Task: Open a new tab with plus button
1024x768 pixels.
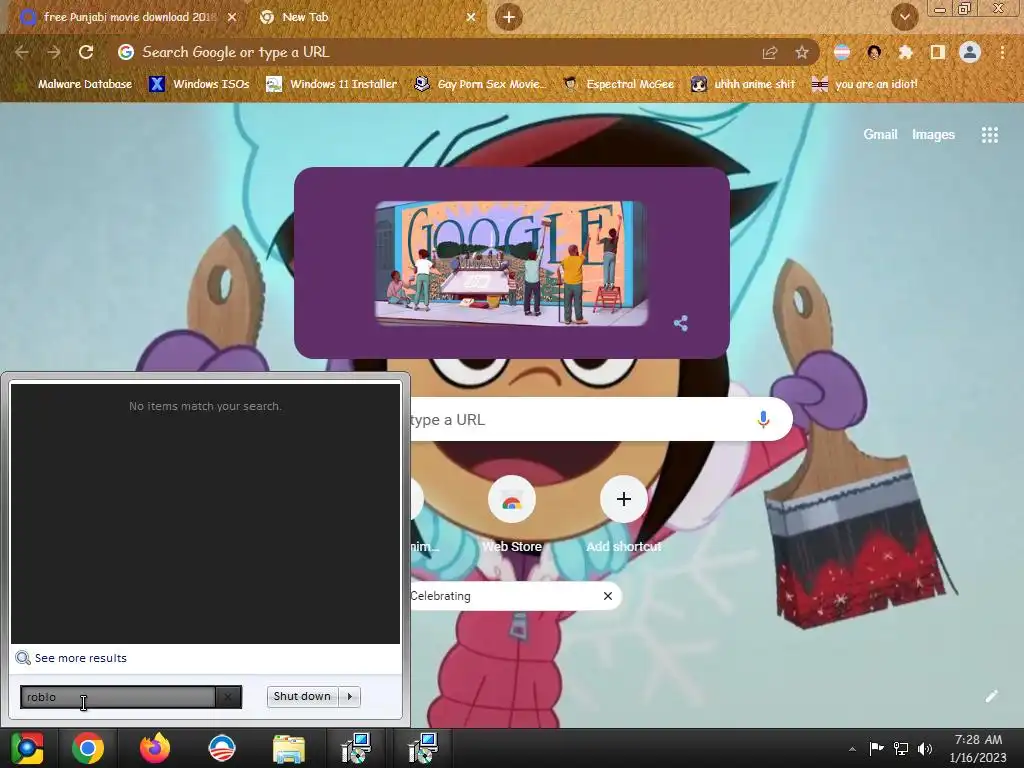Action: [509, 17]
